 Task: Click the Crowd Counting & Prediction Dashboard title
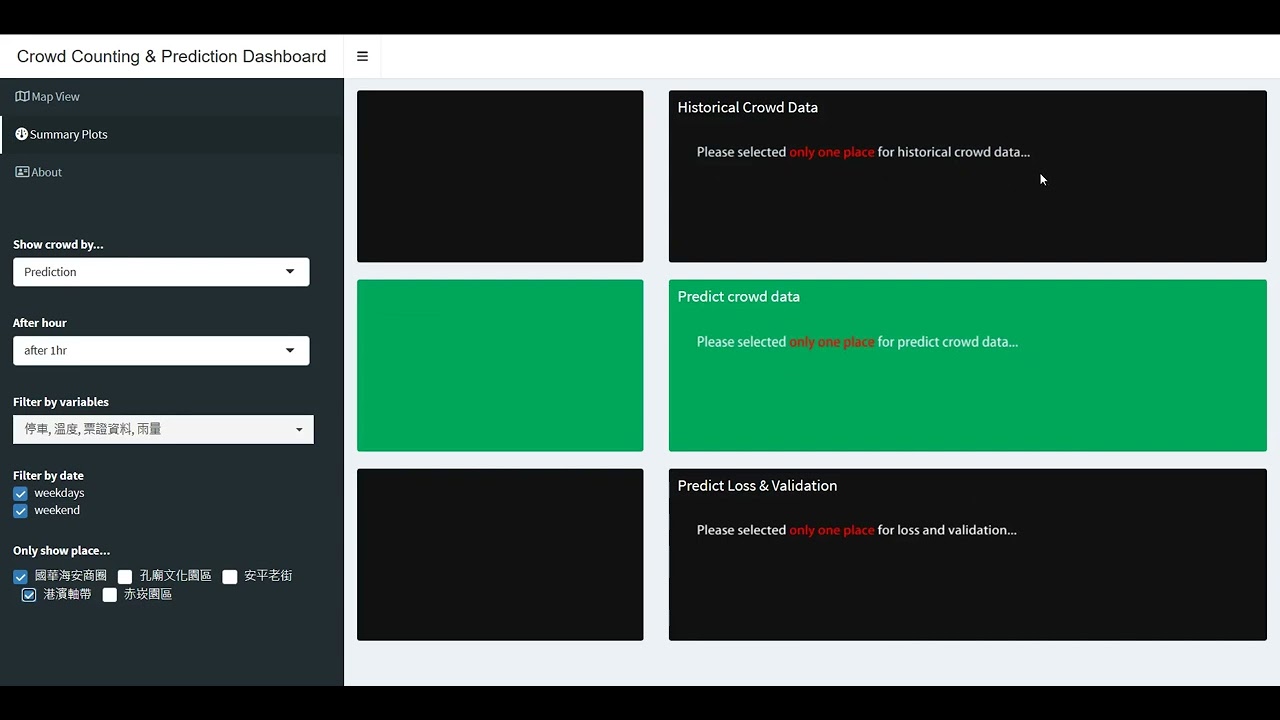(x=171, y=57)
